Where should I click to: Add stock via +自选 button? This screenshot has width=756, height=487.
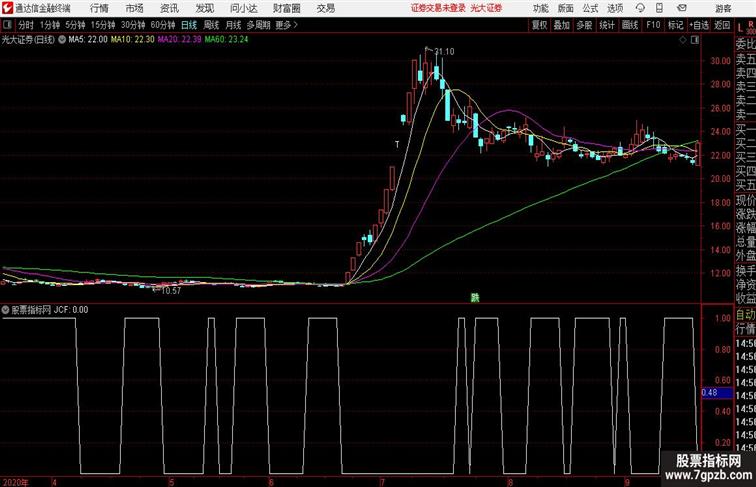[699, 25]
